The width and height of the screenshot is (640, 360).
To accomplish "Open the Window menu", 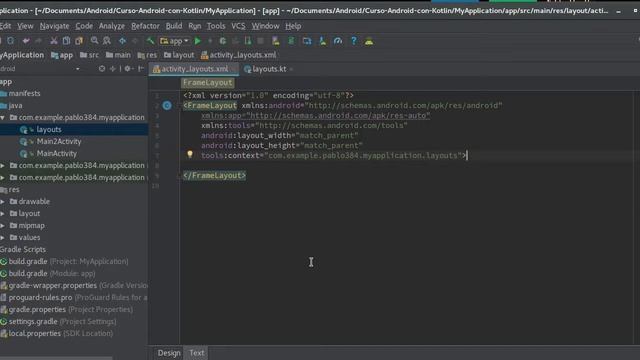I will click(x=265, y=26).
